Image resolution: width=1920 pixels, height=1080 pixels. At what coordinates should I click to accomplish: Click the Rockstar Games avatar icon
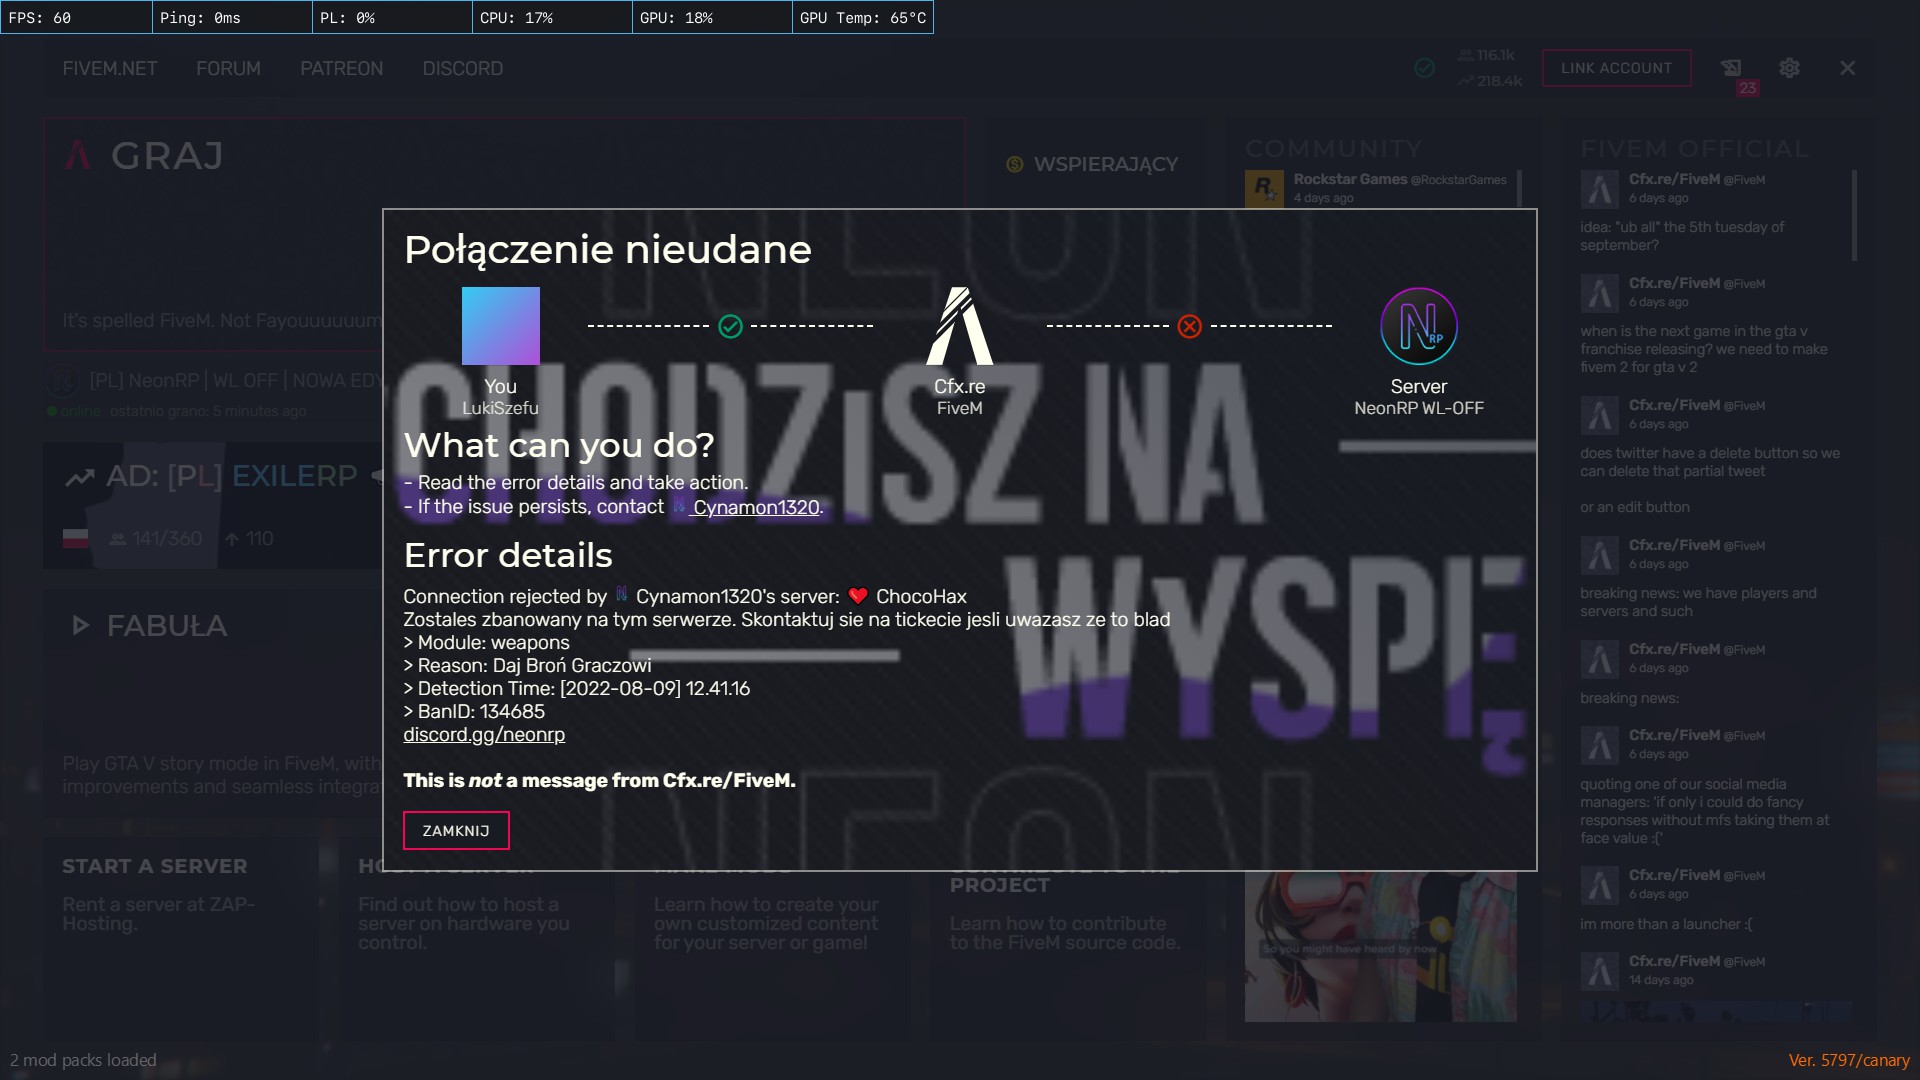1264,188
